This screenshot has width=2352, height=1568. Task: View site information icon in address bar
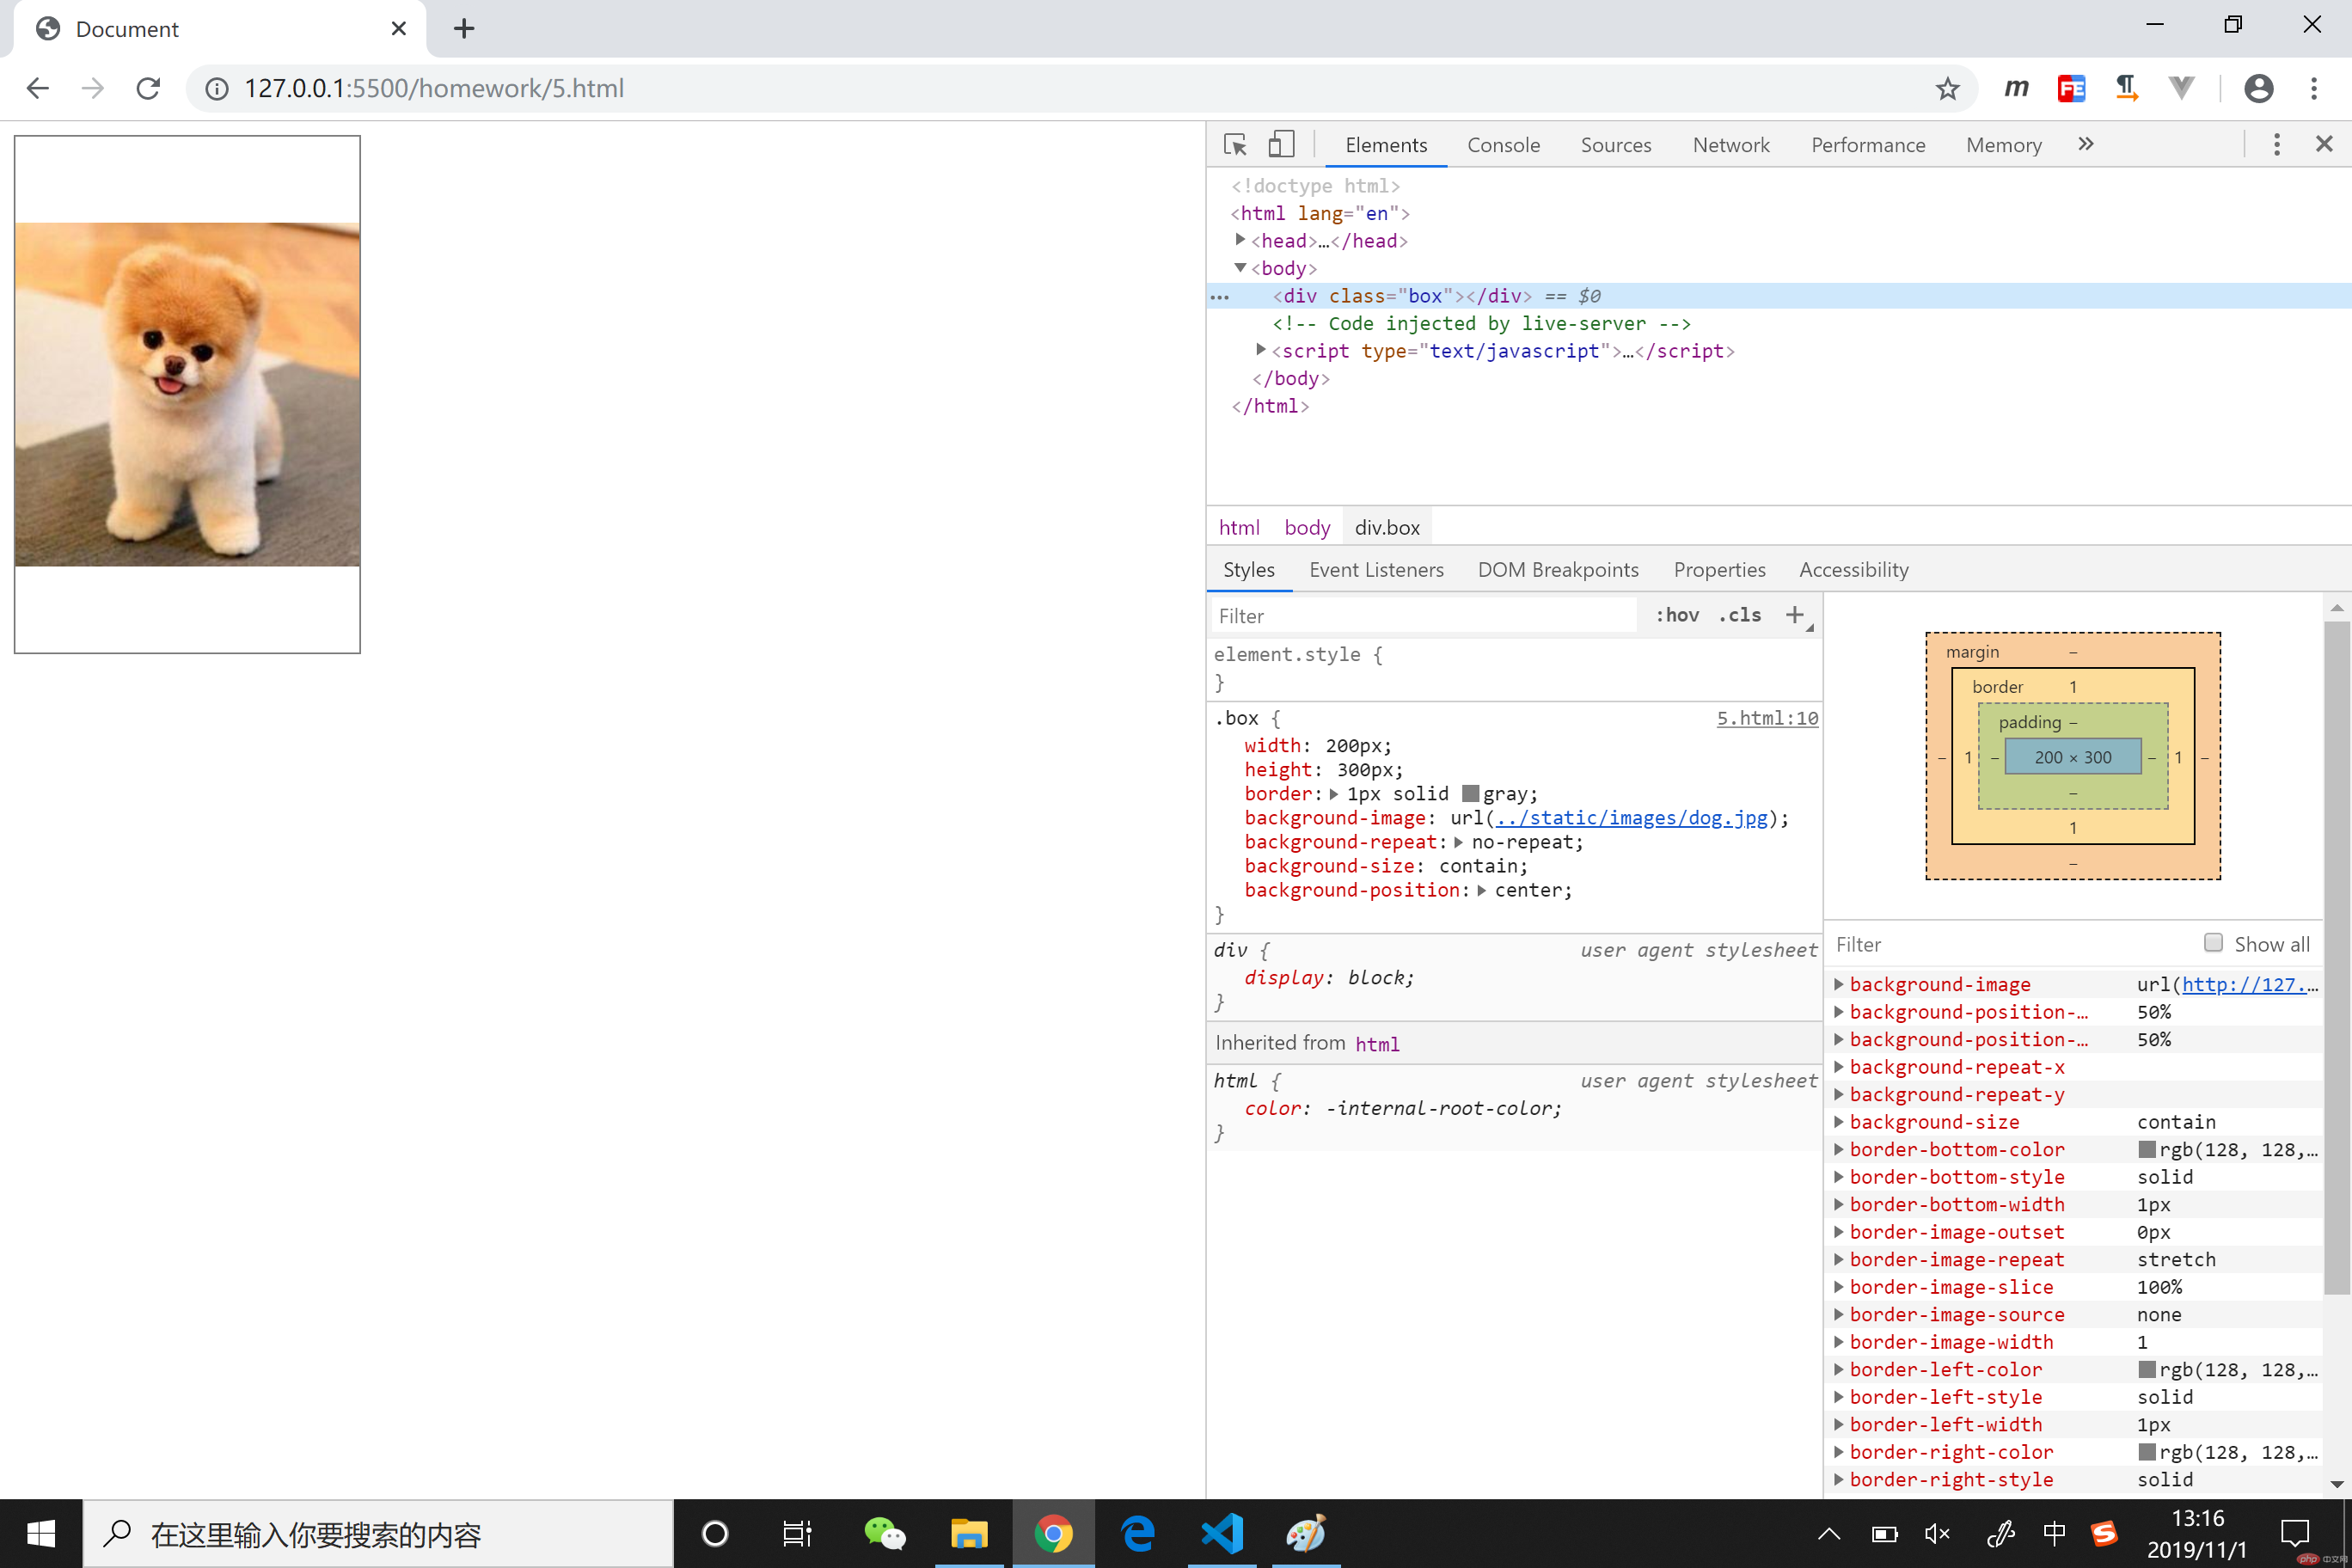pyautogui.click(x=216, y=89)
